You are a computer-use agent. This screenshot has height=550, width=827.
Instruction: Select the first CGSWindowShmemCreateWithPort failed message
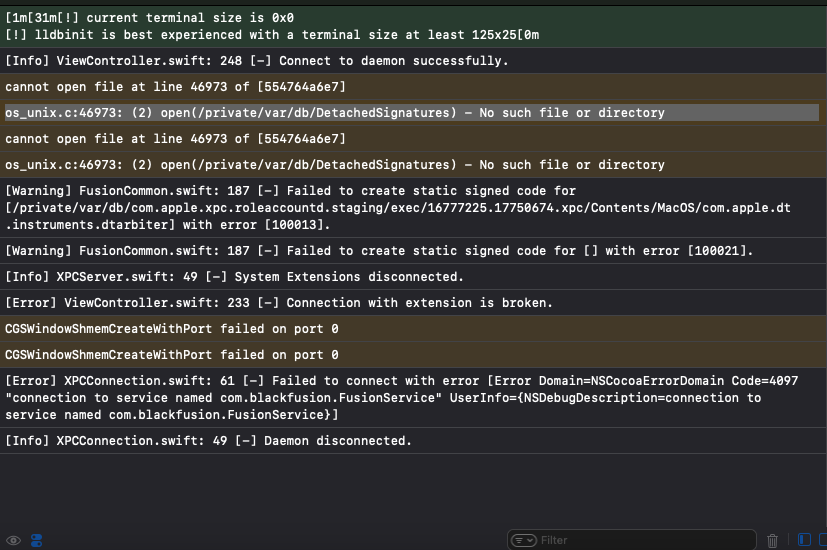click(171, 328)
